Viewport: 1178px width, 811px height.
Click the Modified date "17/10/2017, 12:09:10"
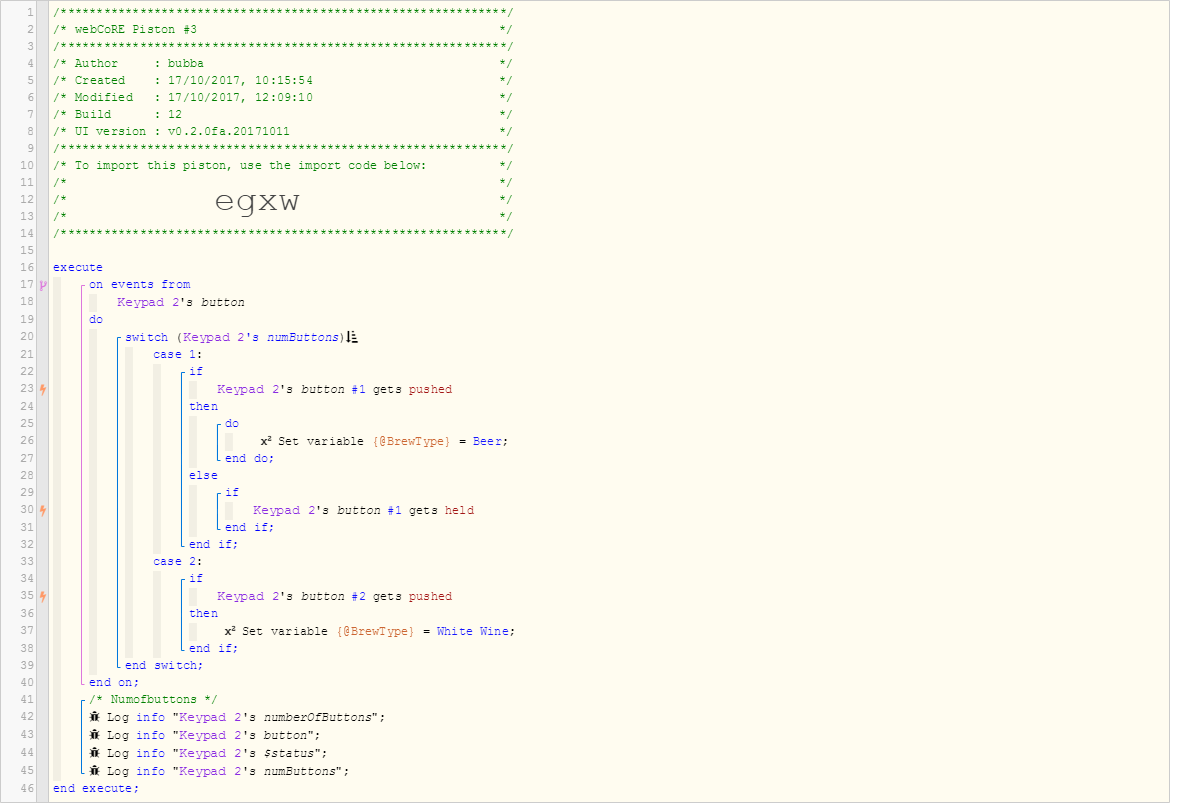240,98
